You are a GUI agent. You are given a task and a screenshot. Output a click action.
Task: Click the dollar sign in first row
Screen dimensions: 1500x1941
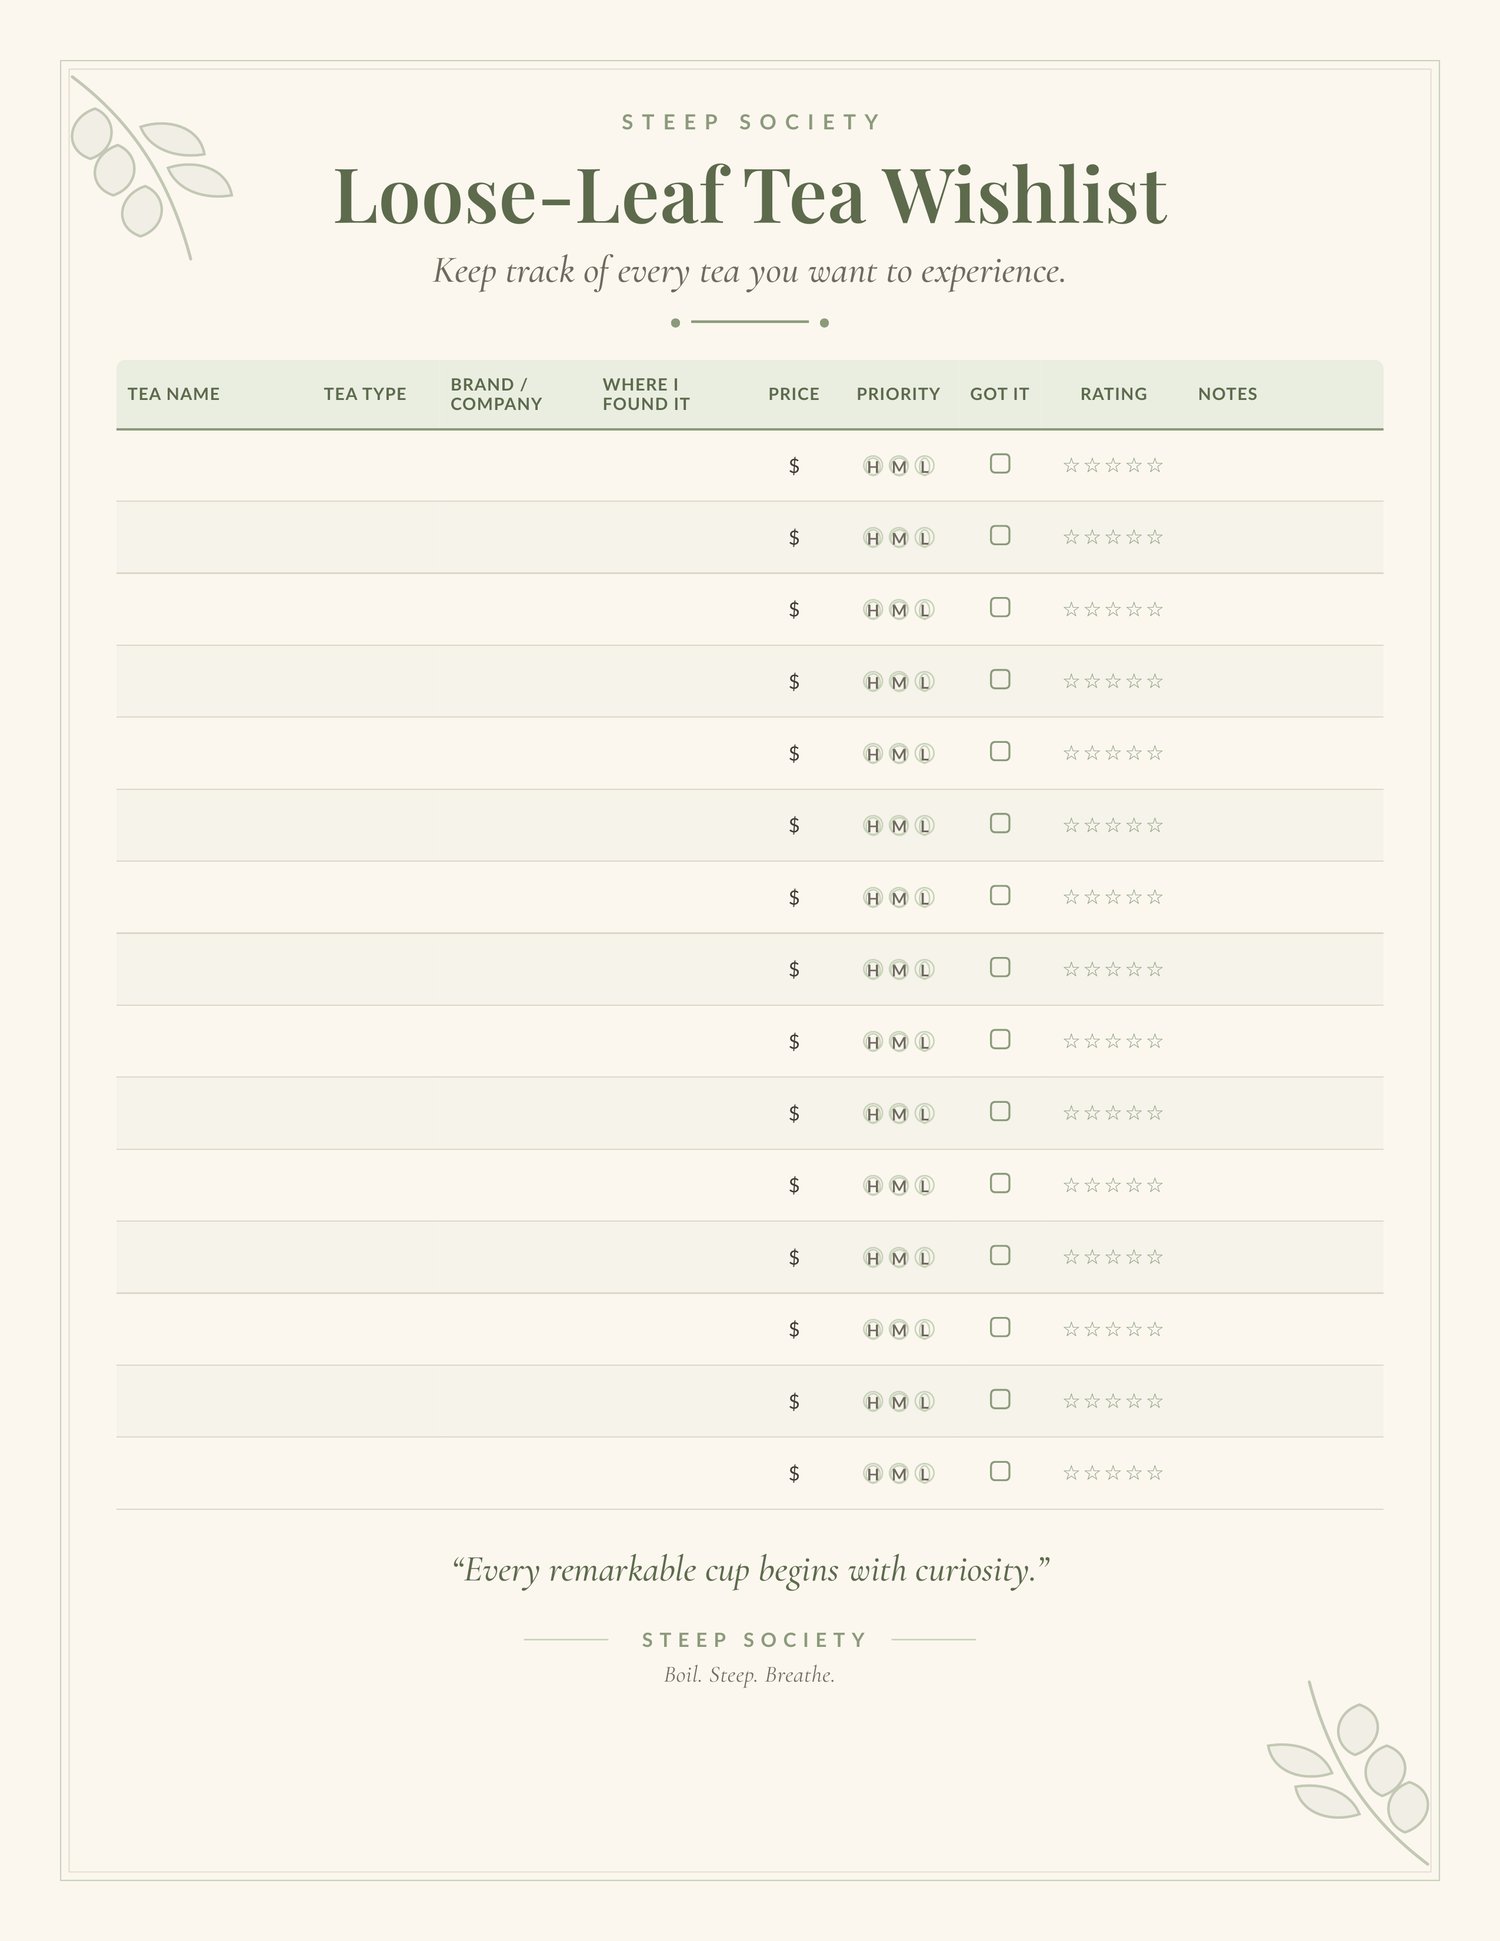point(794,466)
